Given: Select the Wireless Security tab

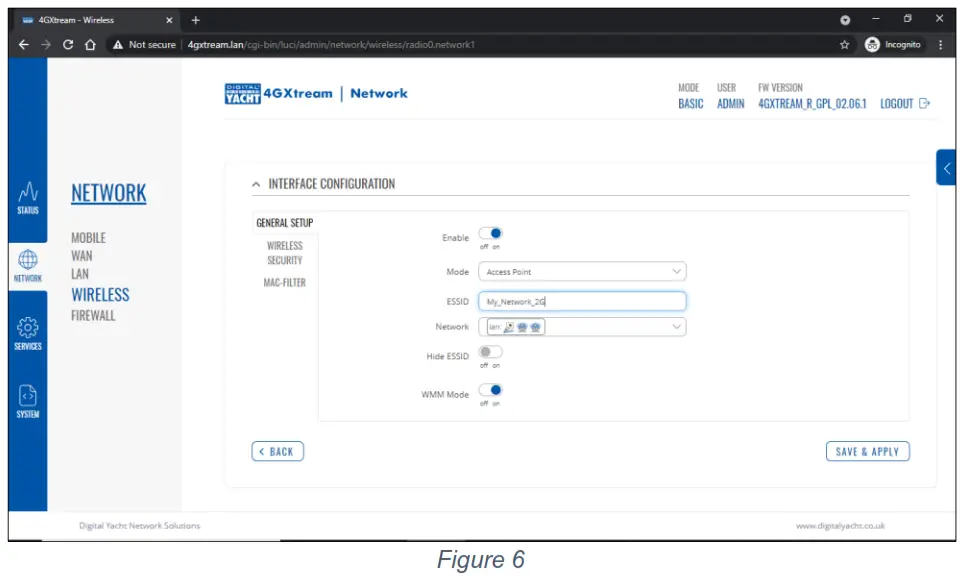Looking at the screenshot, I should [285, 253].
